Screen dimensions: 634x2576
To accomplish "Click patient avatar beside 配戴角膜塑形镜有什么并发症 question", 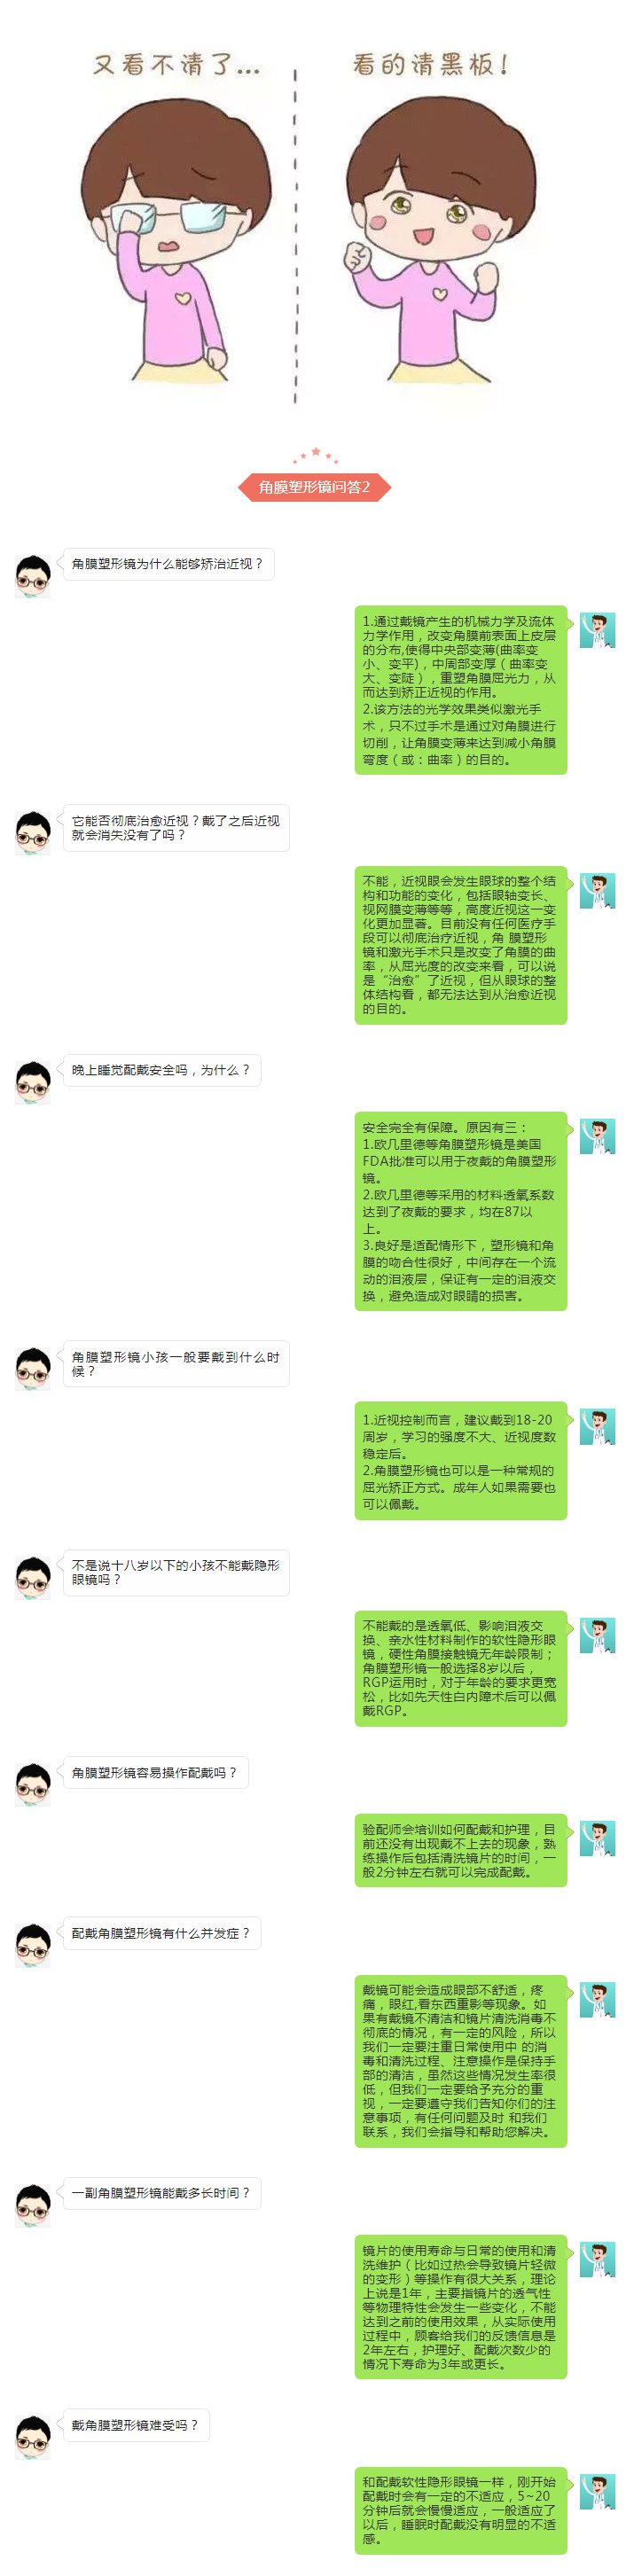I will pyautogui.click(x=33, y=1946).
